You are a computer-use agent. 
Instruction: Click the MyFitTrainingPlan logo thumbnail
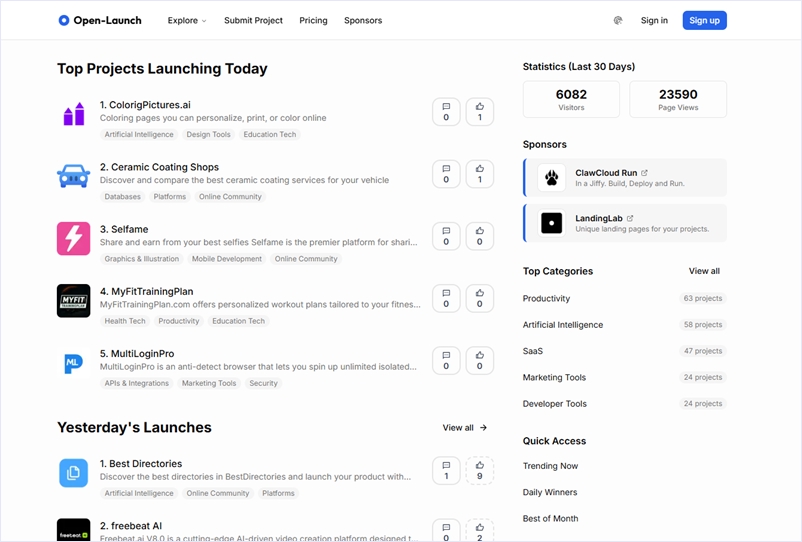coord(74,301)
